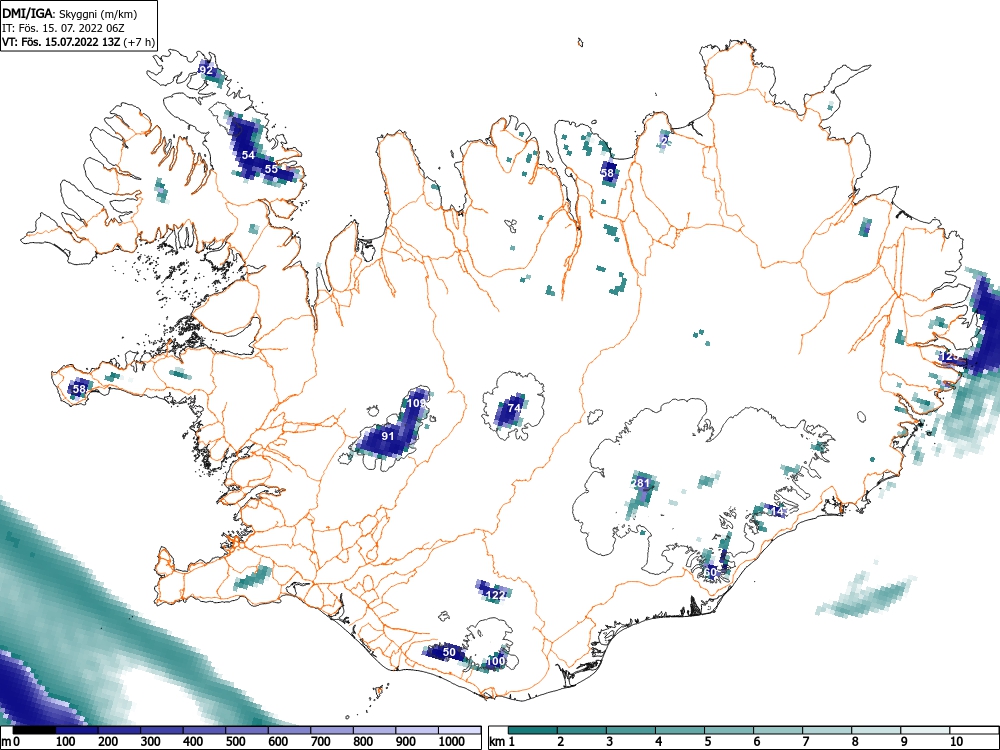Viewport: 1000px width, 750px height.
Task: Click the '122' visibility value in the south
Action: click(496, 595)
